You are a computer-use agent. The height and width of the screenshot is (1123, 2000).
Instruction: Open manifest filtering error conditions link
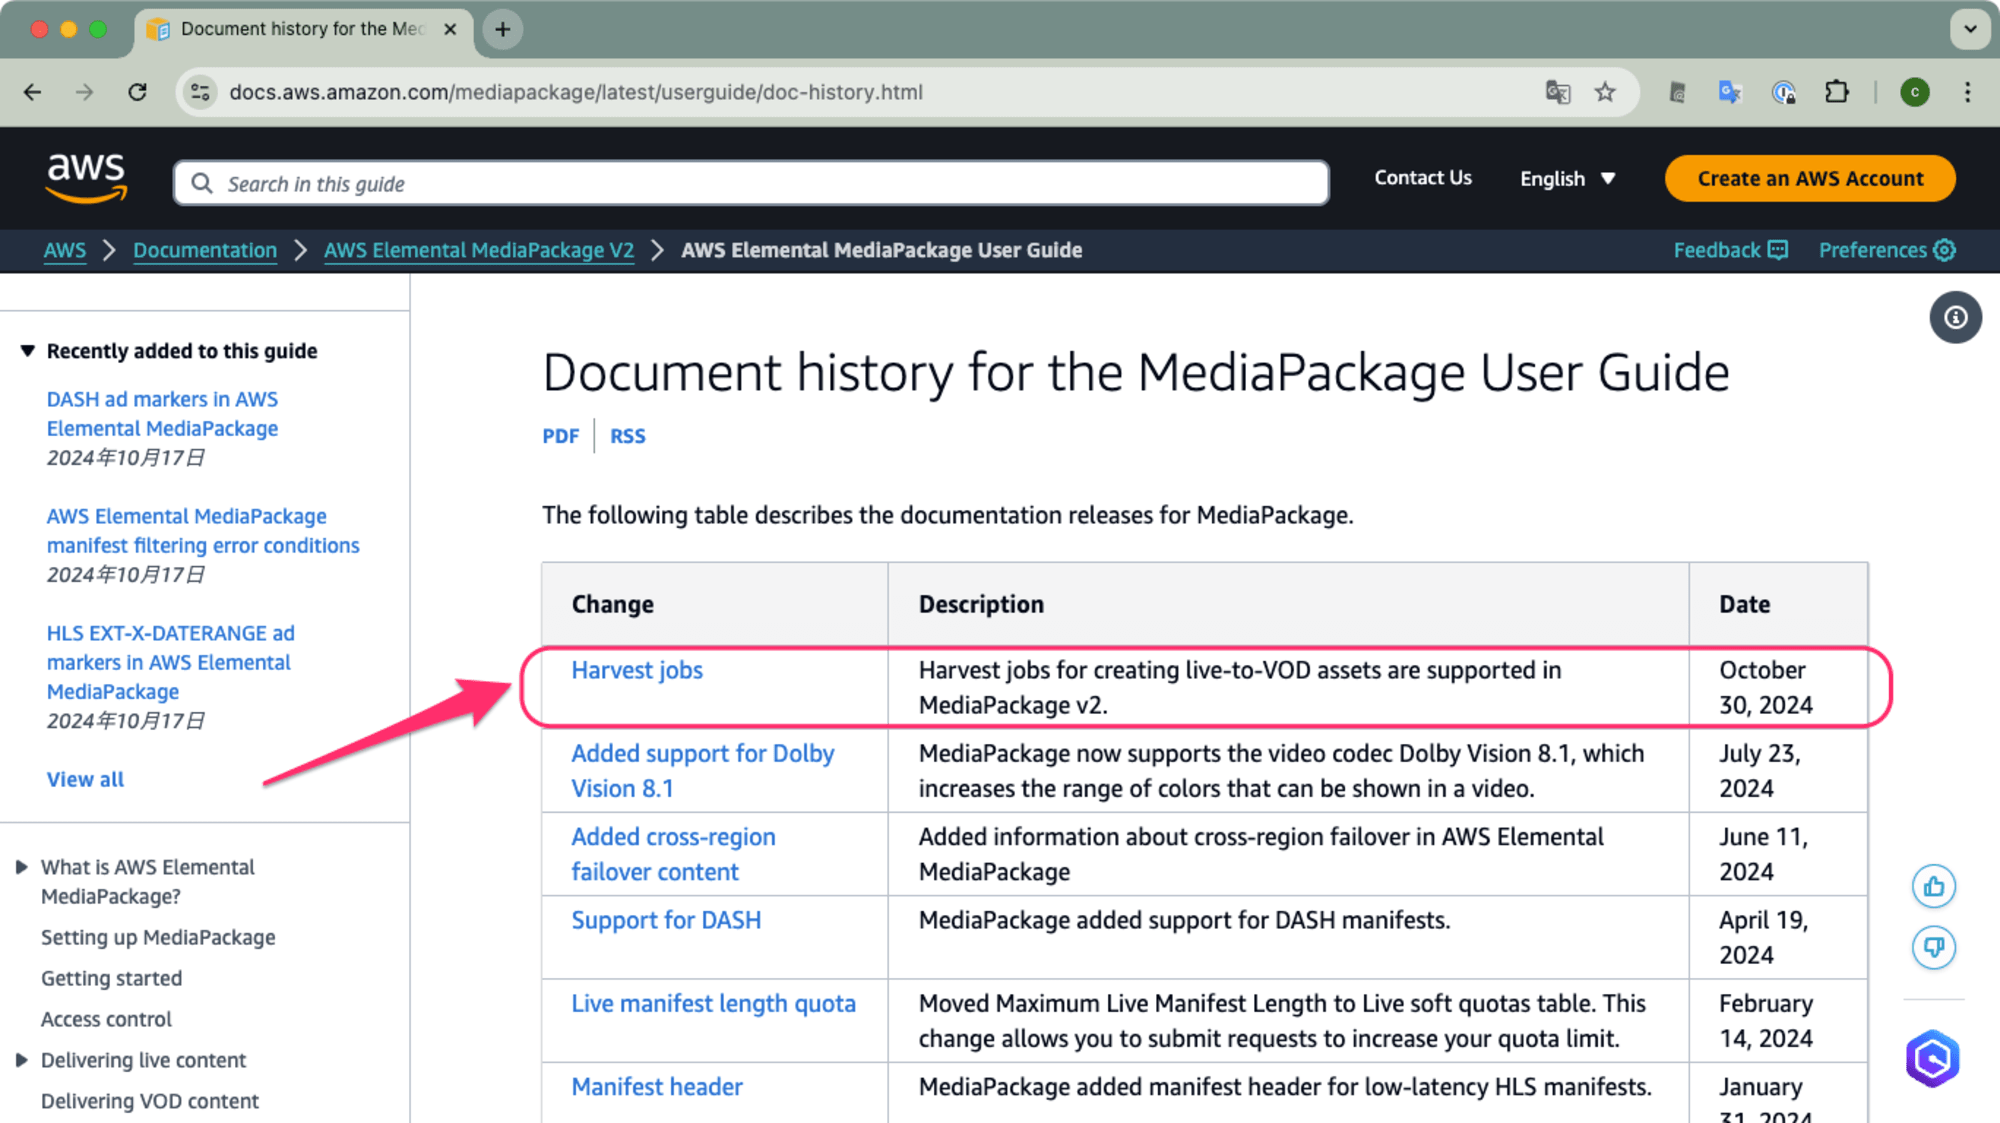point(203,531)
